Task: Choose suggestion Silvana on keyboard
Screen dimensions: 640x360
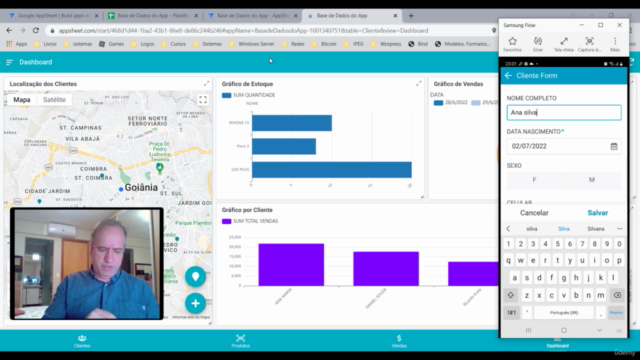Action: coord(596,229)
